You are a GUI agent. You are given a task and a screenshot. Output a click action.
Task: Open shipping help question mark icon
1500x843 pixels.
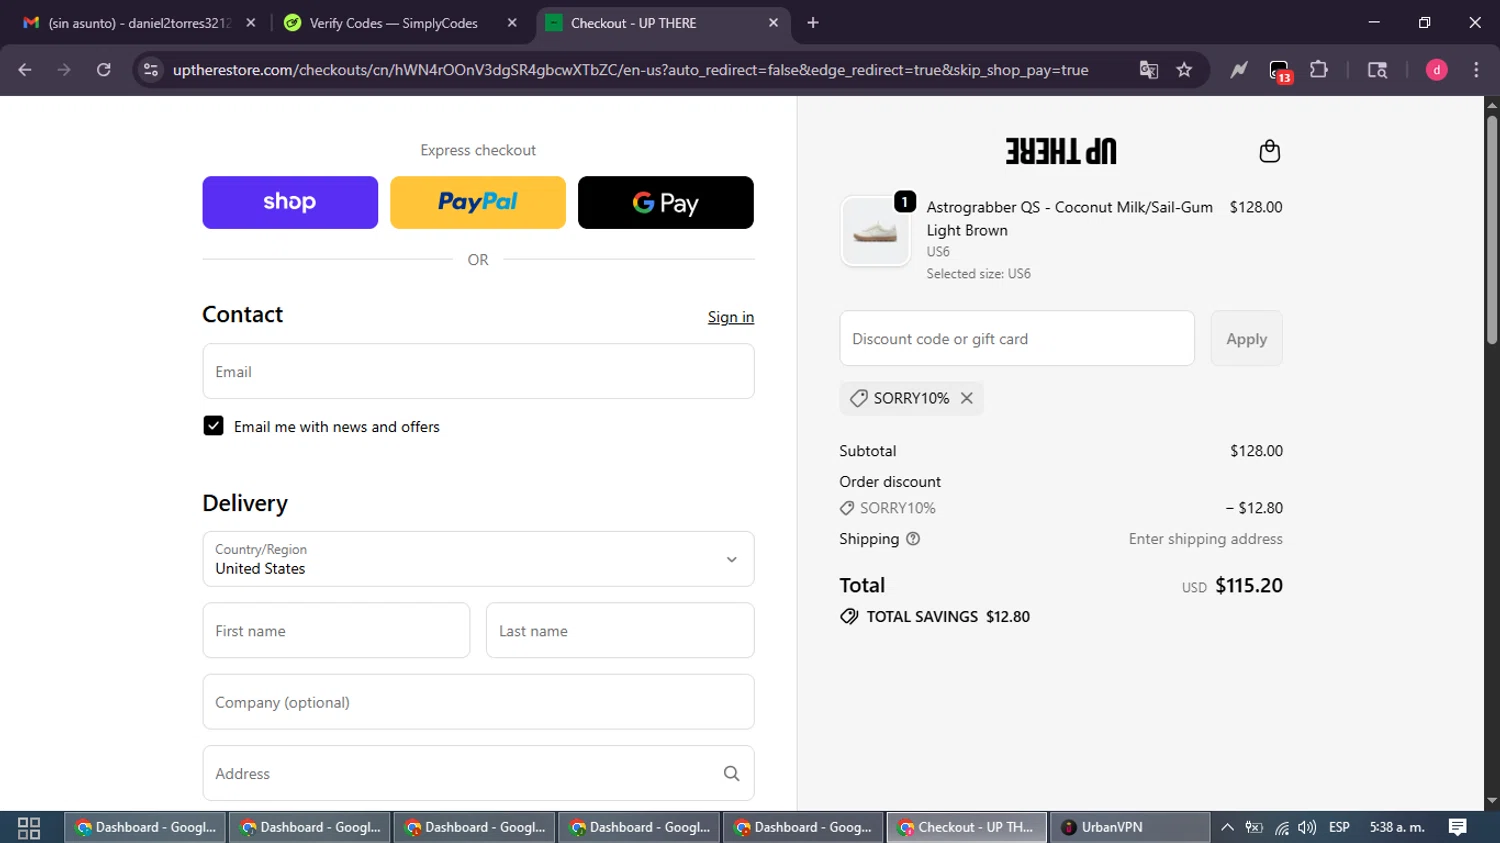click(x=912, y=539)
